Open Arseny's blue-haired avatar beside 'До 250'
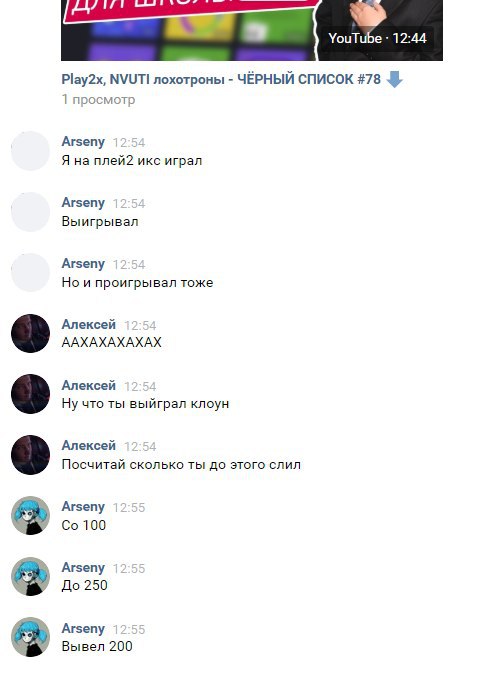499x678 pixels. pyautogui.click(x=30, y=576)
